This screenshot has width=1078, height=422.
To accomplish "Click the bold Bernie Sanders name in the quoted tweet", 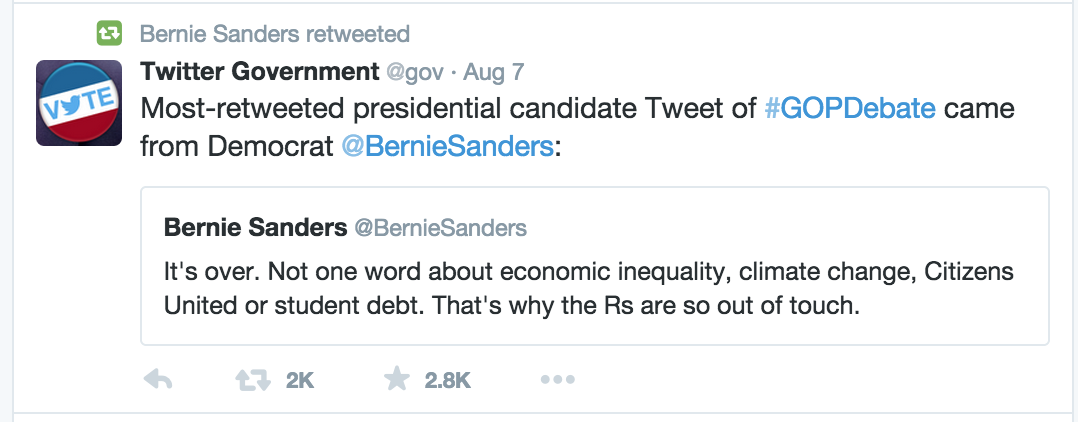I will tap(255, 227).
